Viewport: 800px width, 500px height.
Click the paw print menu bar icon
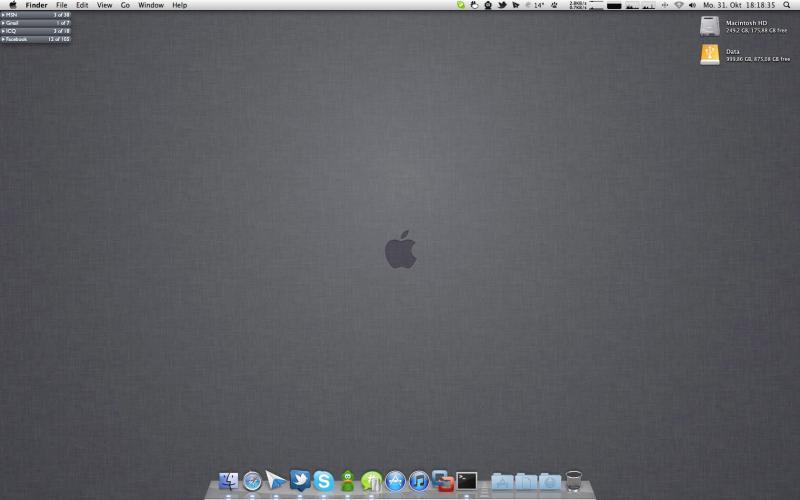(554, 5)
